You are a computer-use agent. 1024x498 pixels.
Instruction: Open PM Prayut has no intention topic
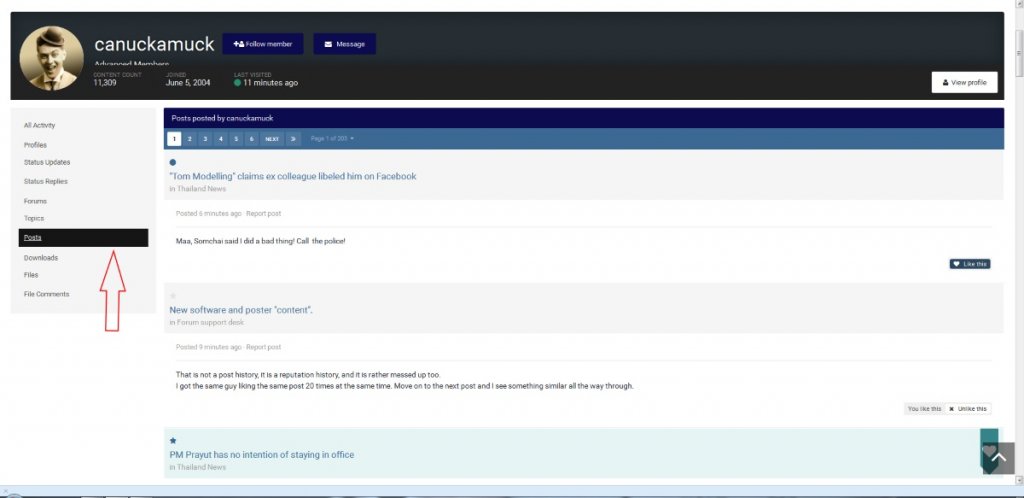point(261,454)
